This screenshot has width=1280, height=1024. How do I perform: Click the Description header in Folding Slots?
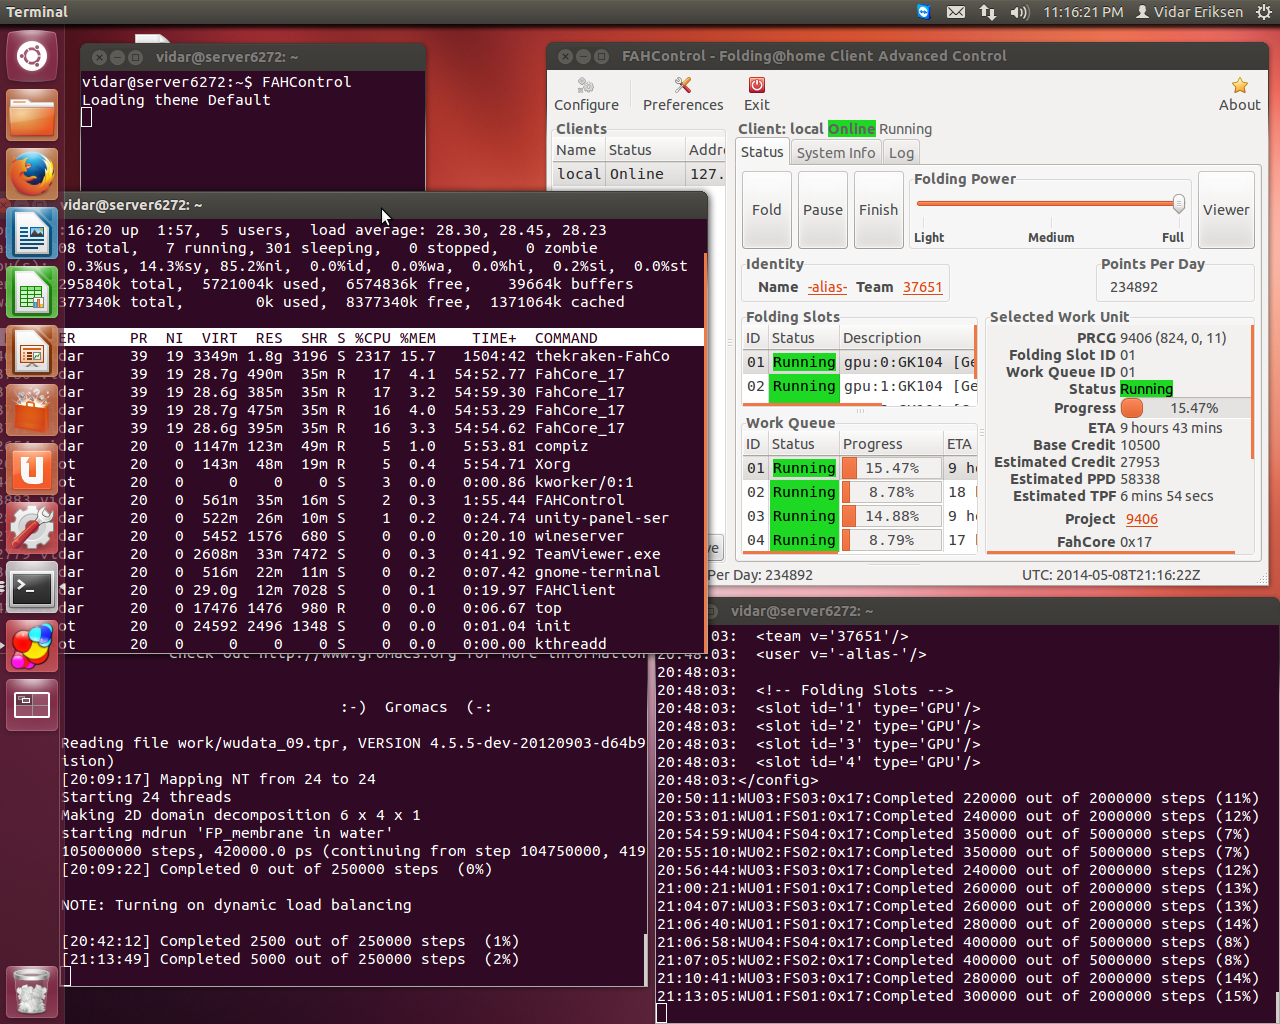[x=906, y=338]
